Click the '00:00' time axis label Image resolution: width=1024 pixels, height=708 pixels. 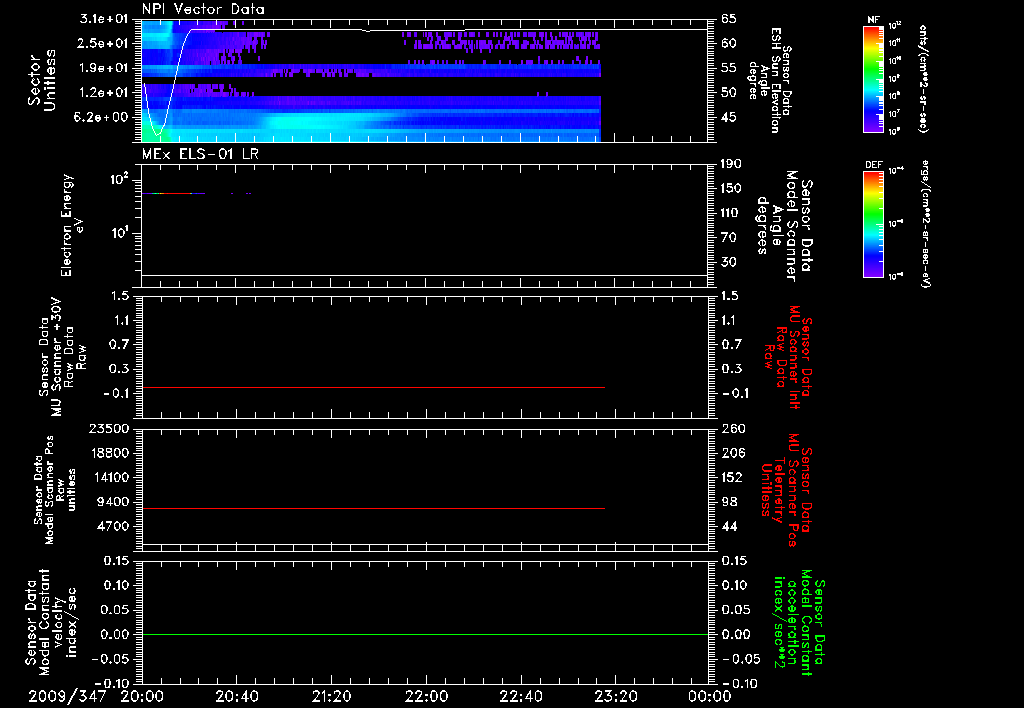coord(710,696)
